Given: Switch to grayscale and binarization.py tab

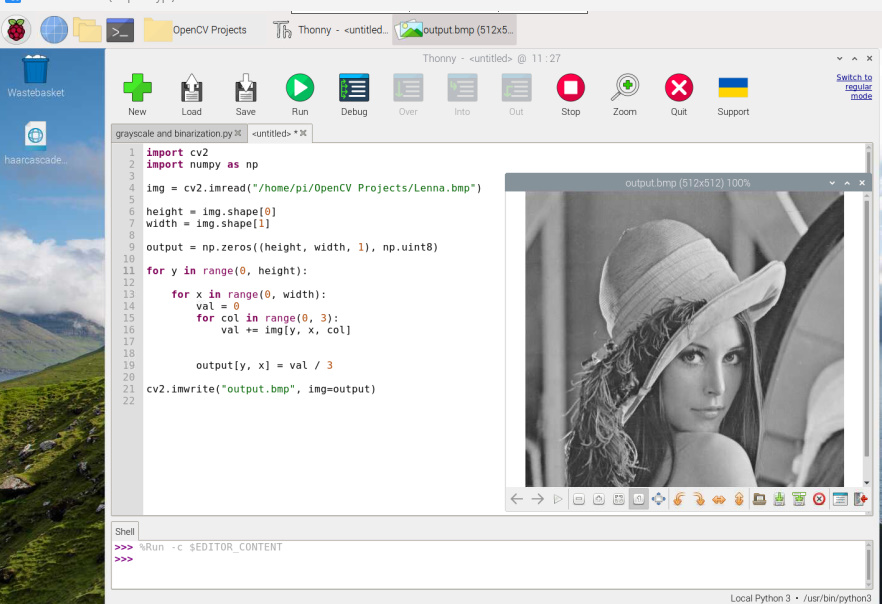Looking at the screenshot, I should pyautogui.click(x=178, y=133).
